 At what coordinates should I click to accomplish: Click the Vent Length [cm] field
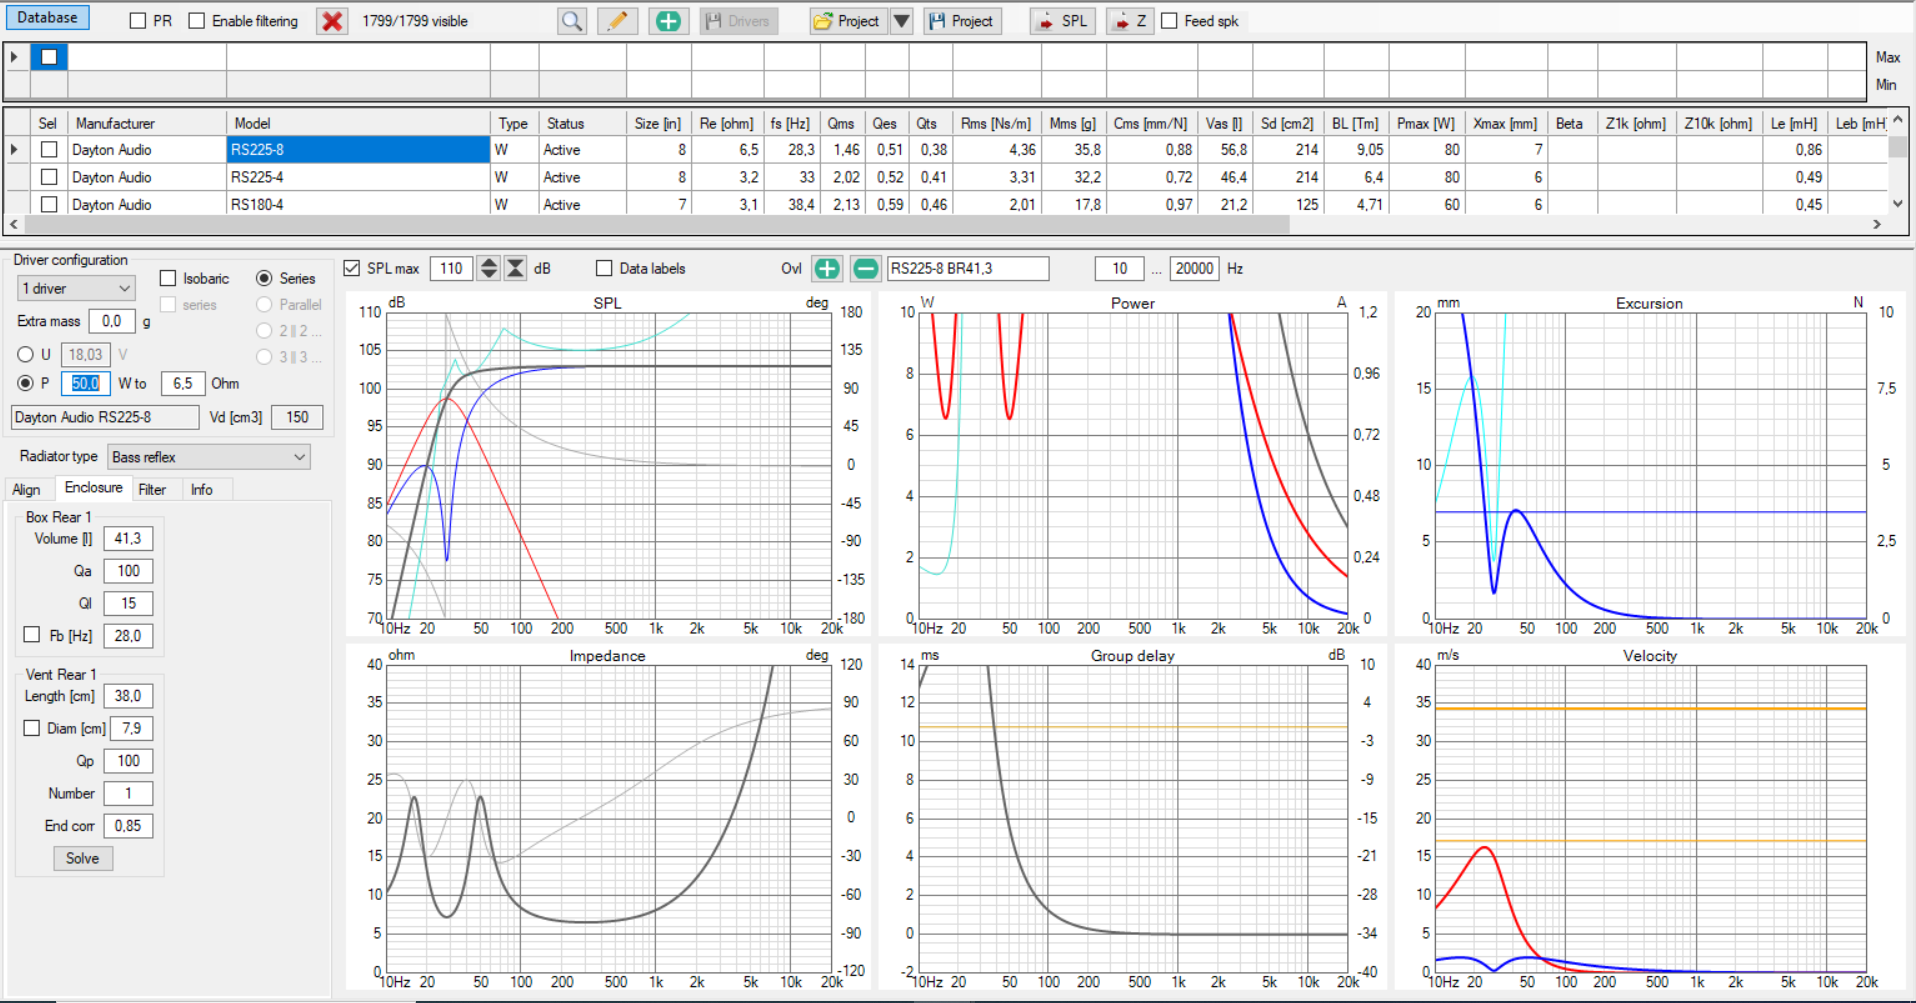[x=129, y=696]
